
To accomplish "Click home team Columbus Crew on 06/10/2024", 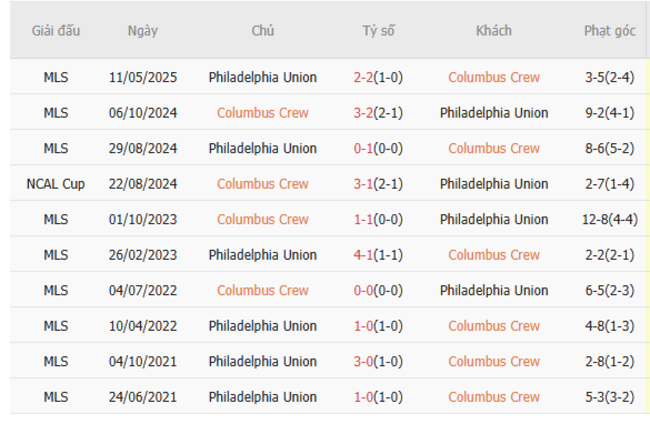I will [x=263, y=113].
